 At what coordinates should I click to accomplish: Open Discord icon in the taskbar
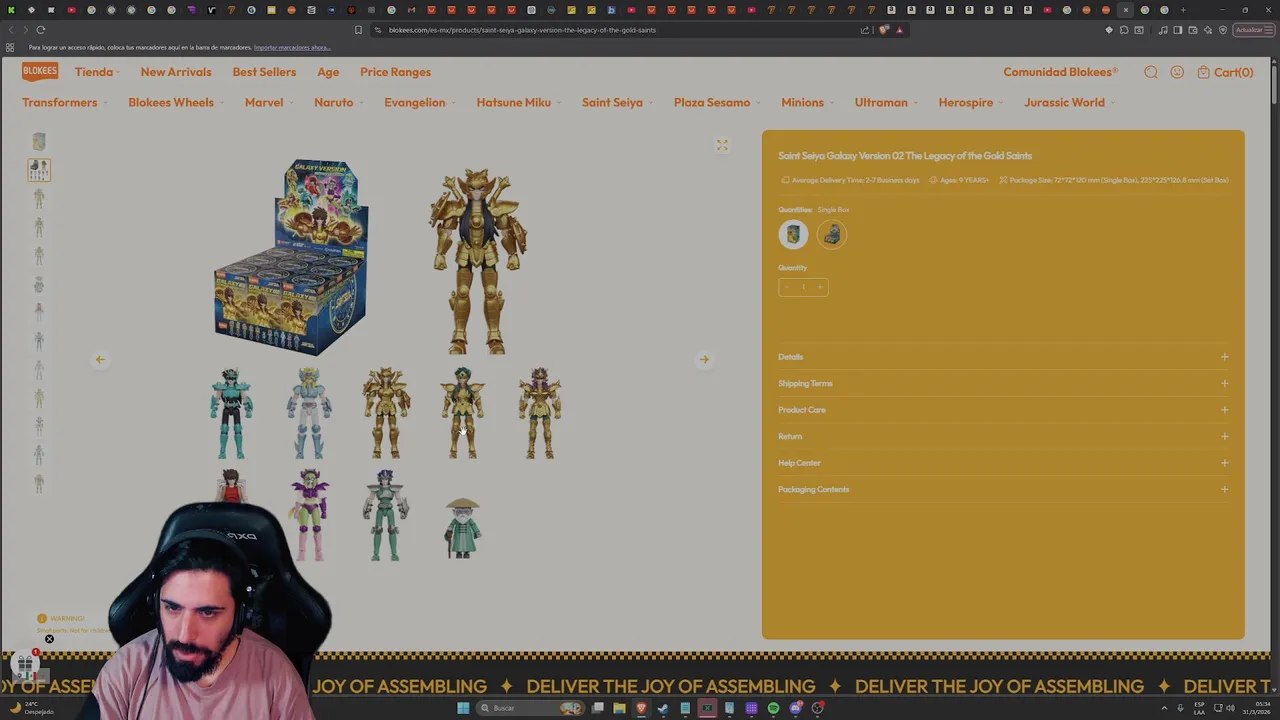[795, 708]
